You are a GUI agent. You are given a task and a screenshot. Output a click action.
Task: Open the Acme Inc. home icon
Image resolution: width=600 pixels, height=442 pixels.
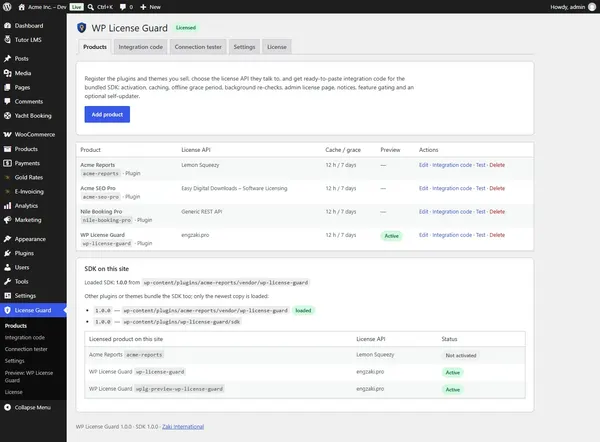[21, 7]
